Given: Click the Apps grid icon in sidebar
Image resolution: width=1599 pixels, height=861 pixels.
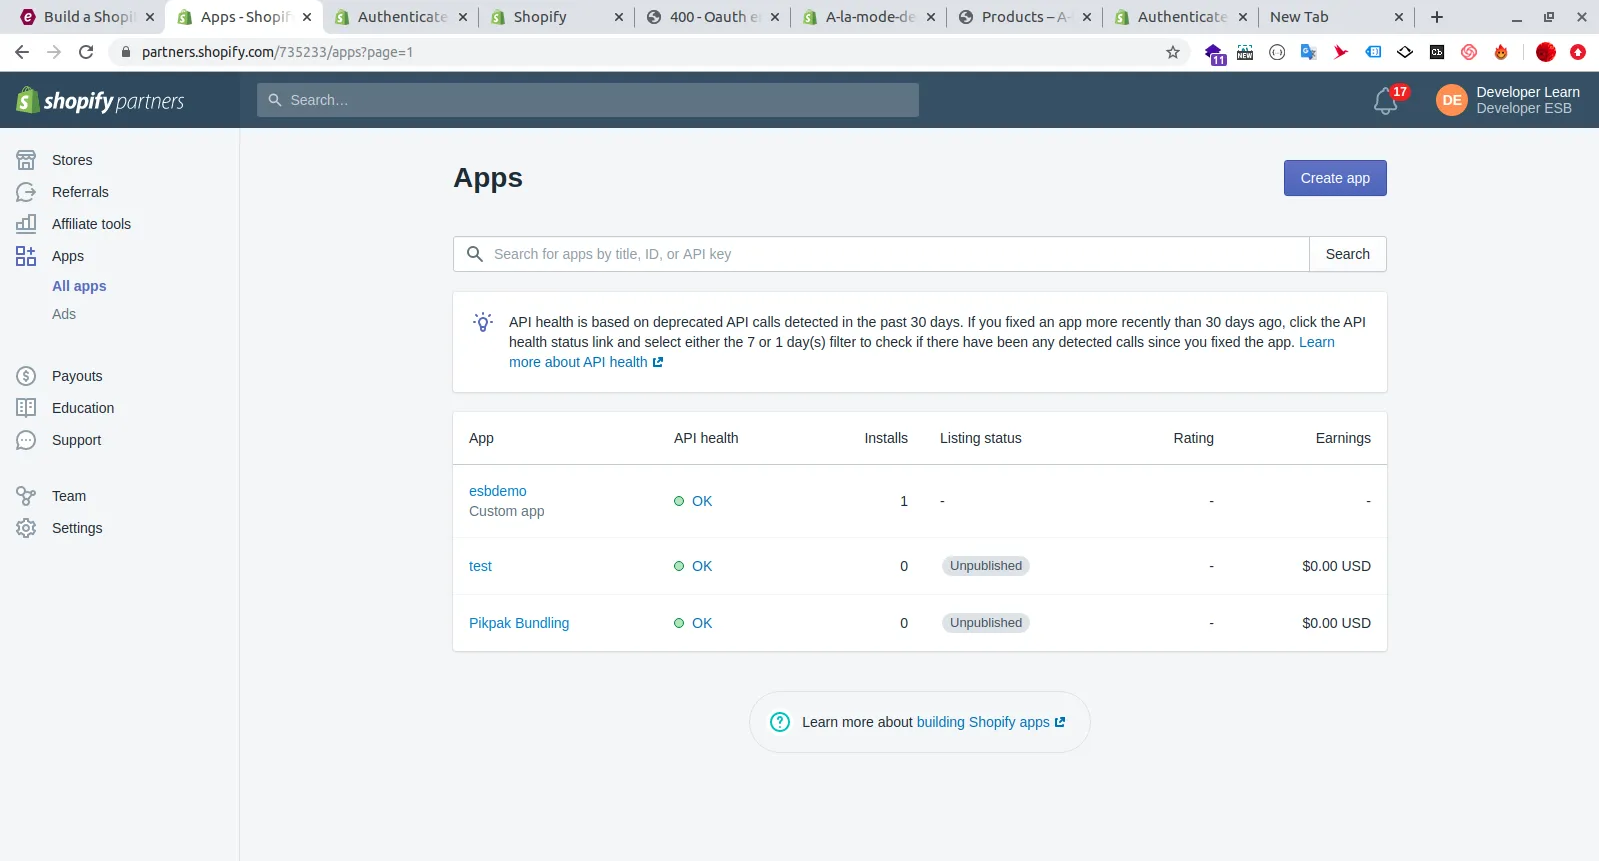Looking at the screenshot, I should tap(26, 256).
